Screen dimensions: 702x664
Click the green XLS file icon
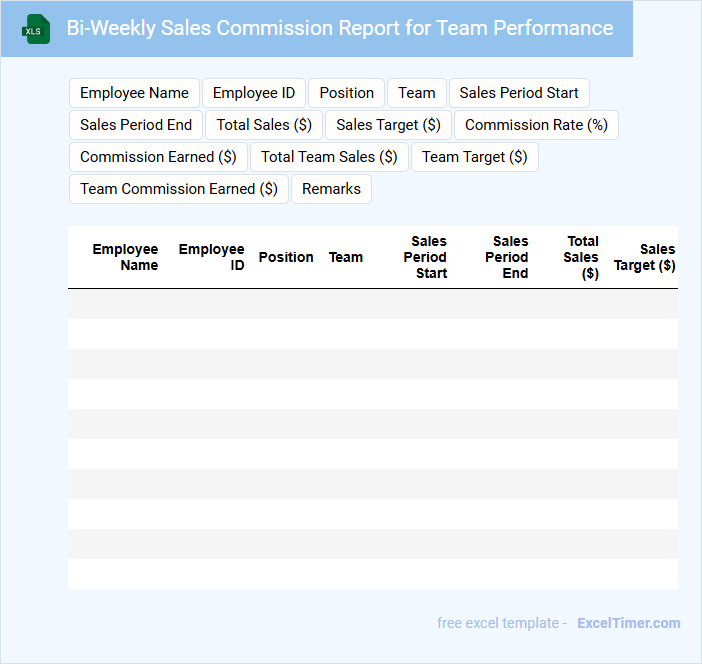click(x=35, y=29)
